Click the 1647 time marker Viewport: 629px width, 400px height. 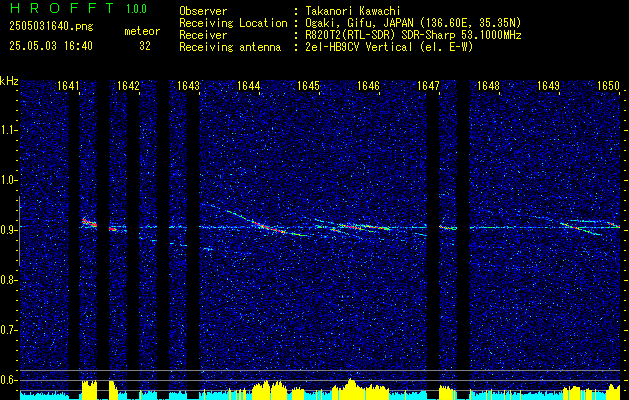pyautogui.click(x=428, y=85)
